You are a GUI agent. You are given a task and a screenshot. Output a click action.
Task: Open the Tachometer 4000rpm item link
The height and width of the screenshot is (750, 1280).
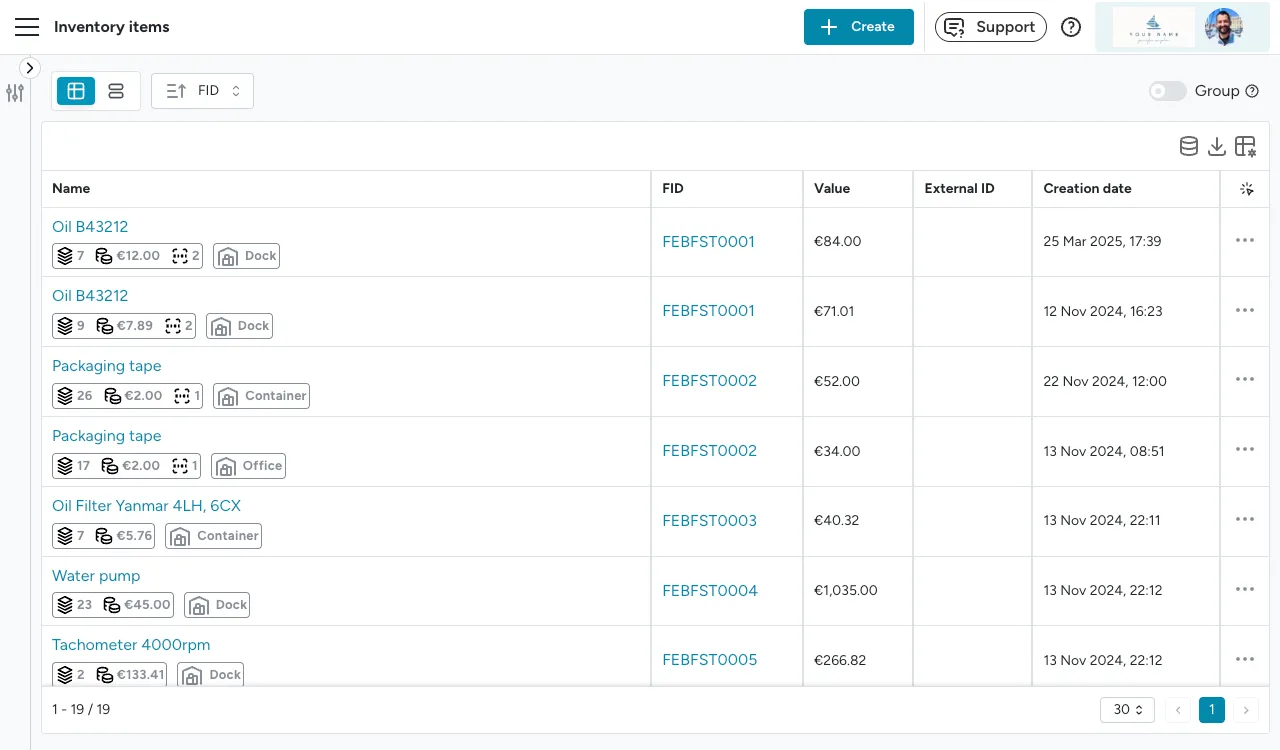click(x=131, y=645)
